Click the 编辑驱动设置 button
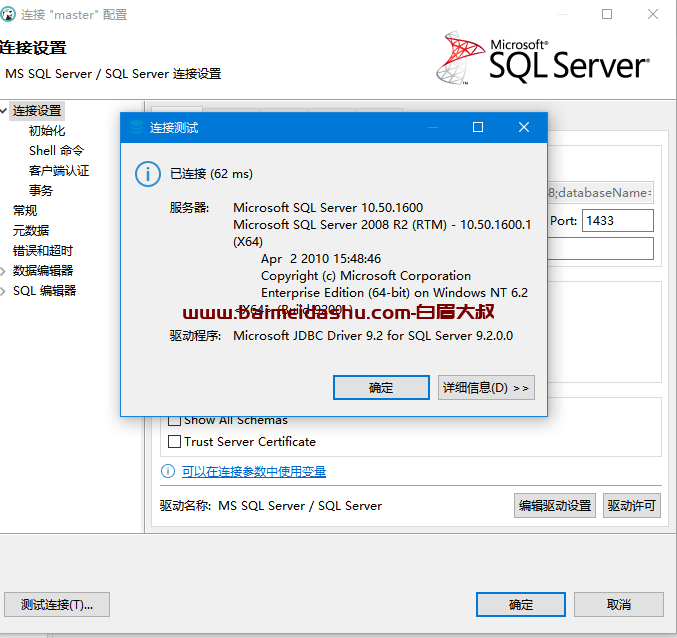677x638 pixels. click(555, 505)
